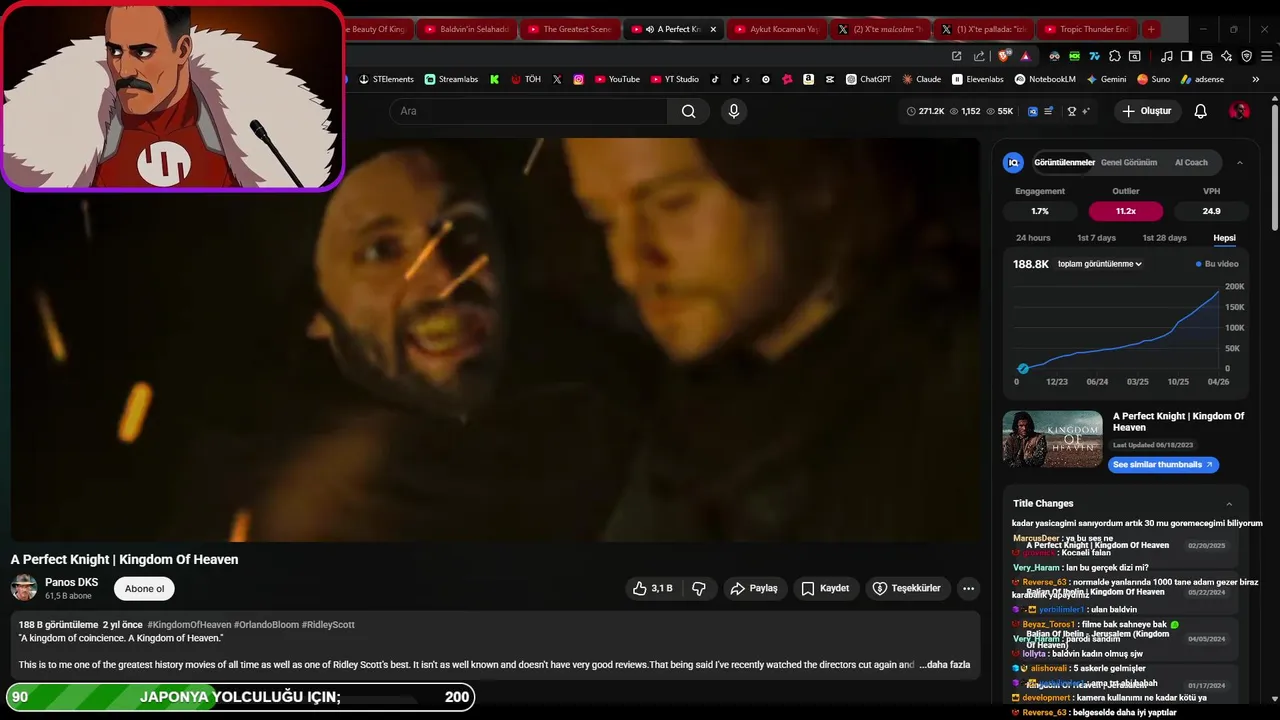Show hidden bookmarks overflow chevron

pos(1255,79)
